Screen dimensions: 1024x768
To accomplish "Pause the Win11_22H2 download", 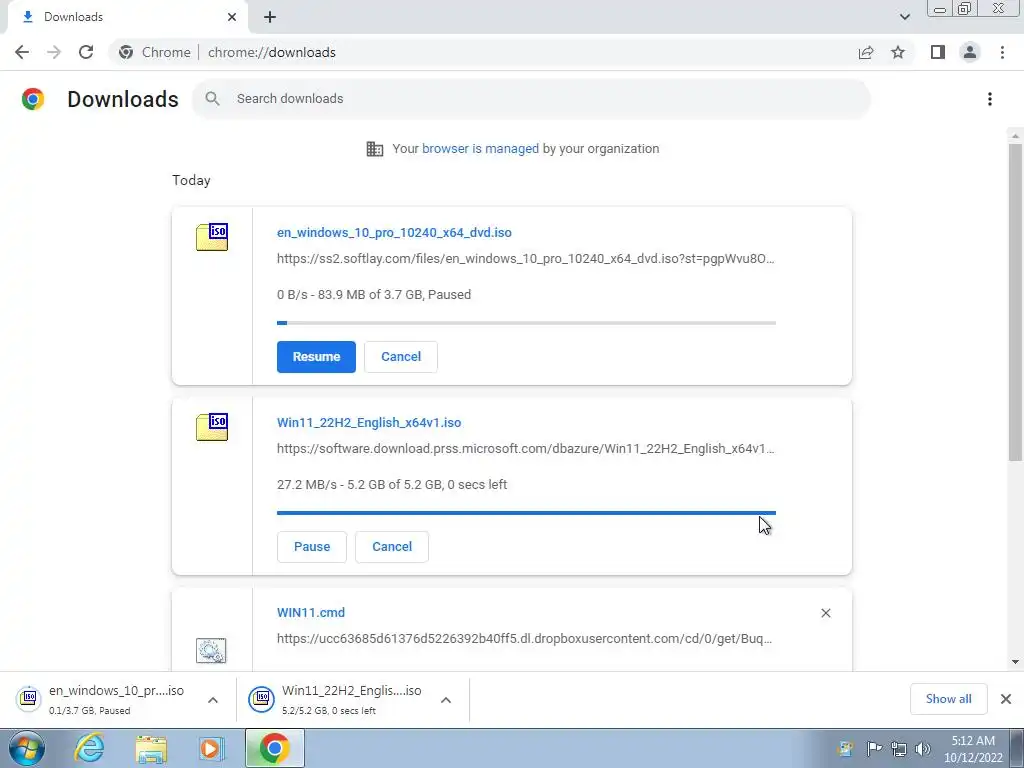I will [312, 547].
